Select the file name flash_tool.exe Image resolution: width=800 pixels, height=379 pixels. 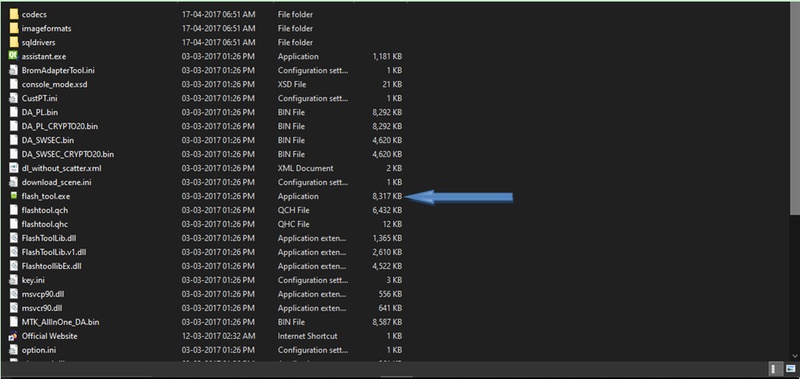pyautogui.click(x=46, y=196)
